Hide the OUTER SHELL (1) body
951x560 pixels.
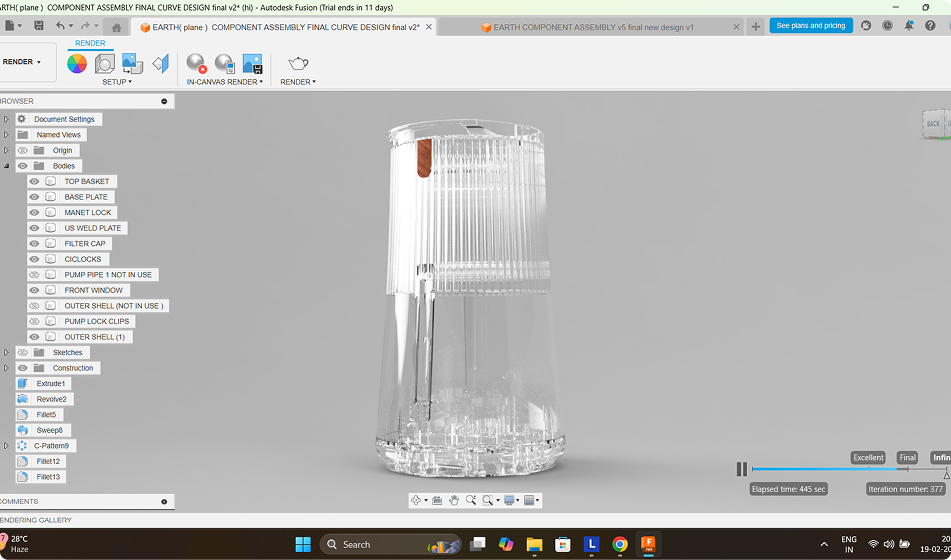pyautogui.click(x=35, y=337)
